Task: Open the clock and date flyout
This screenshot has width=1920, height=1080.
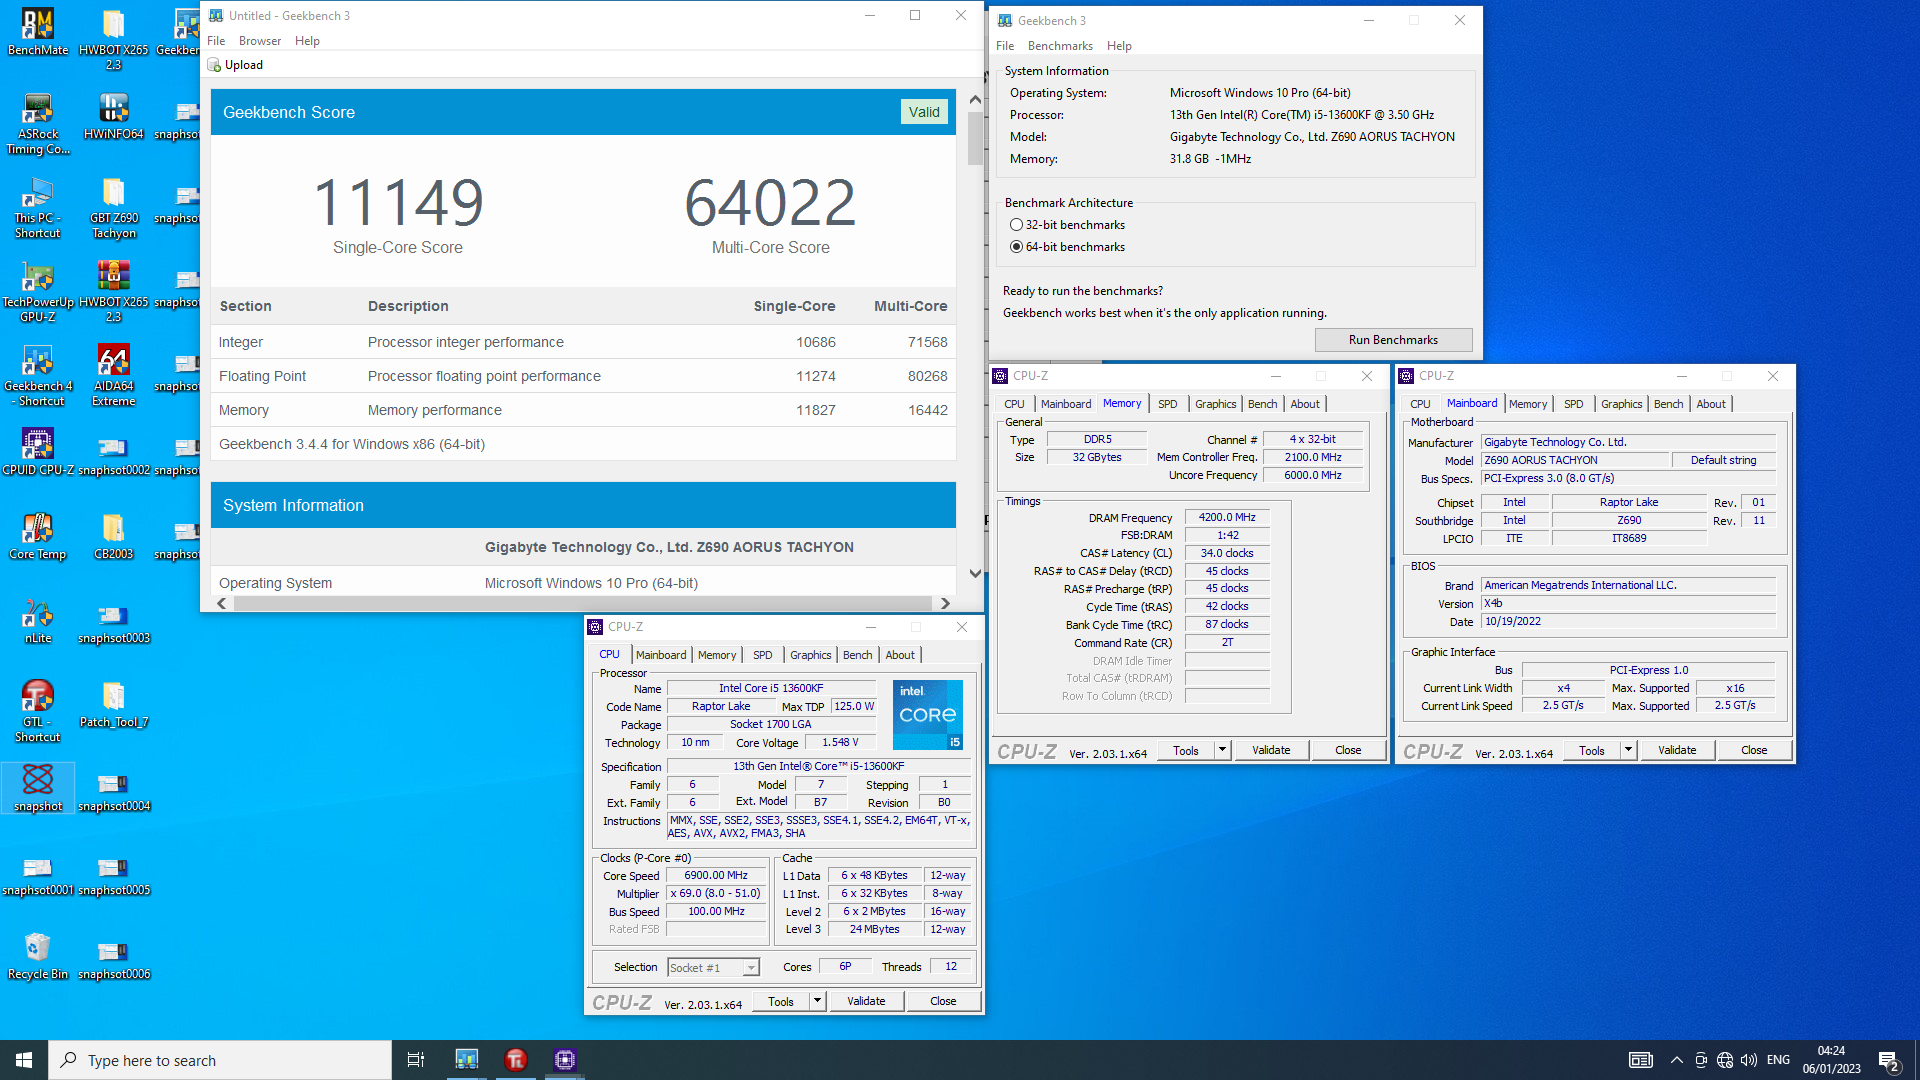Action: (x=1831, y=1060)
